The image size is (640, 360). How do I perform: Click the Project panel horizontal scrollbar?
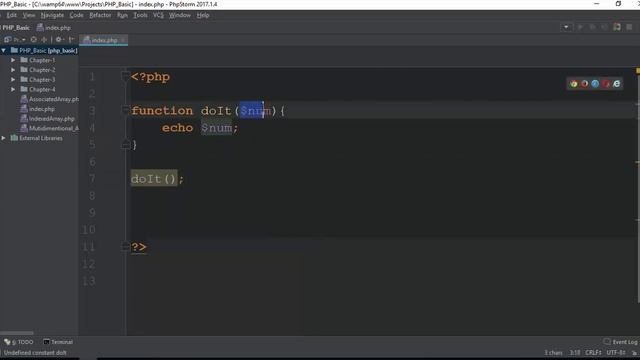tap(17, 333)
